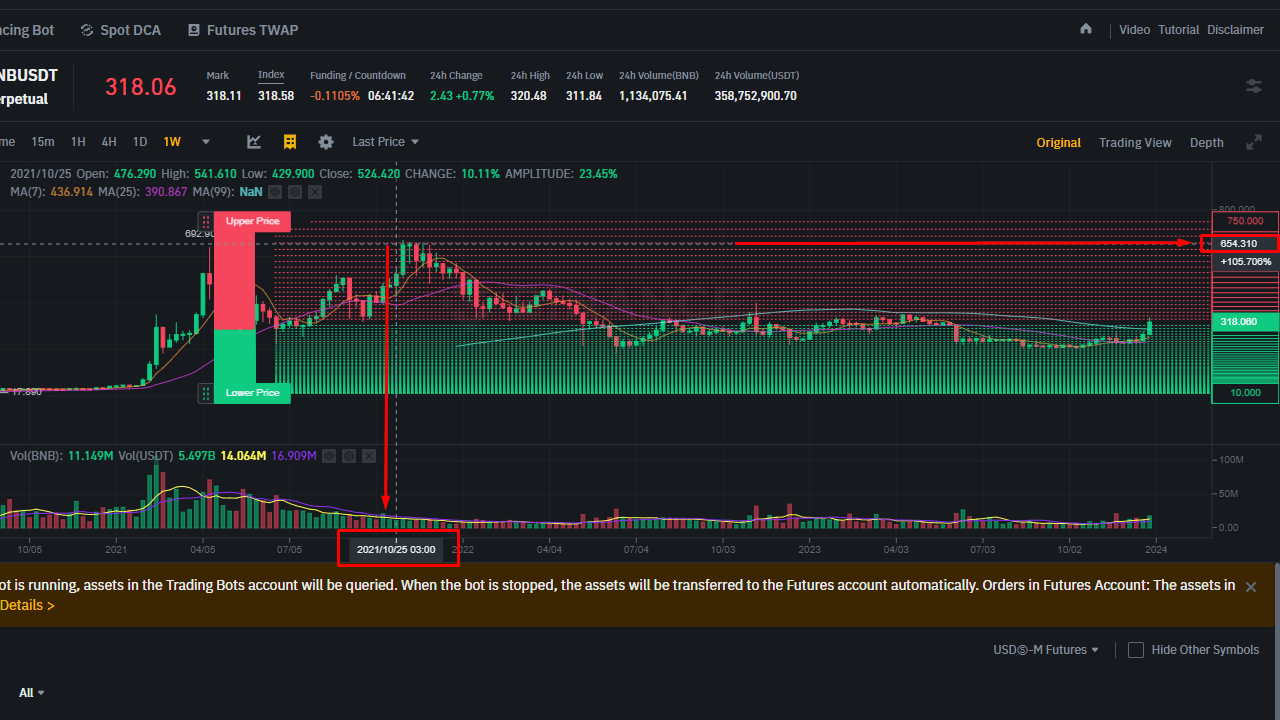Open Vol indicator settings gear
This screenshot has width=1280, height=720.
pos(349,456)
